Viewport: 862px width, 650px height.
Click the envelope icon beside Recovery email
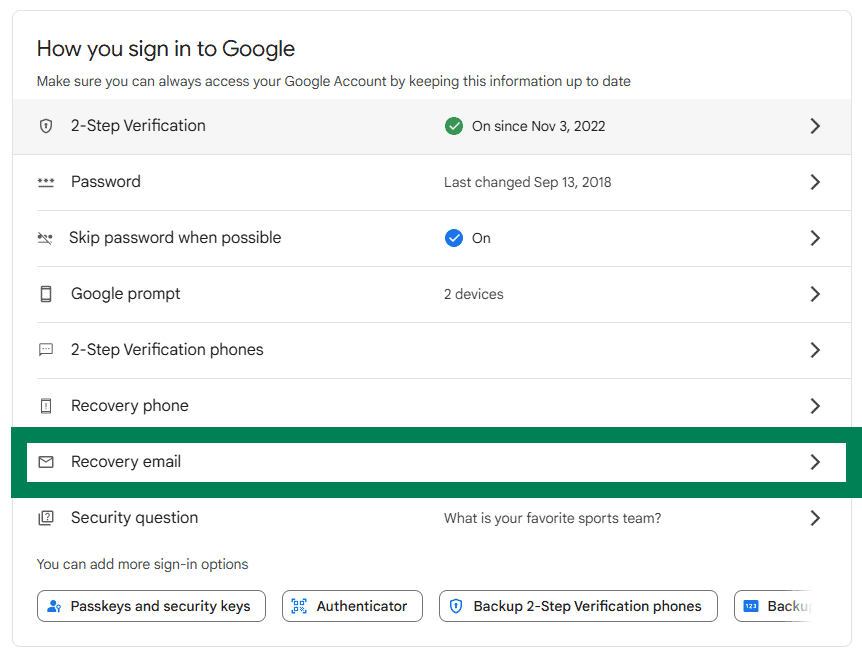pos(46,462)
